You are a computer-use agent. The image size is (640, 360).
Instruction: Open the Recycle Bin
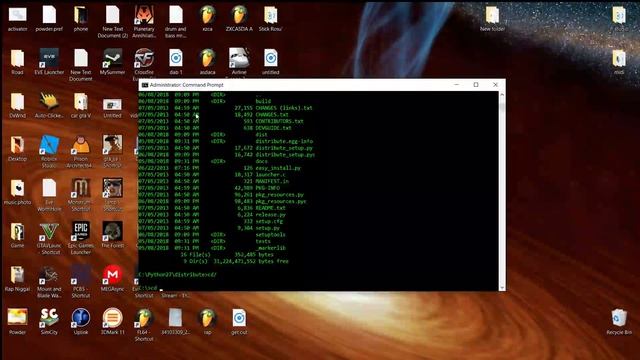(x=619, y=322)
